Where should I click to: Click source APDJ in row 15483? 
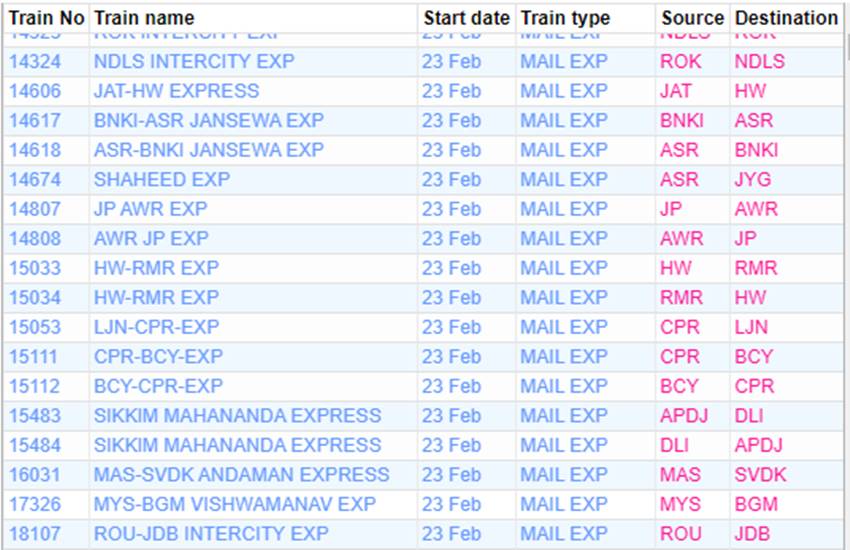[684, 416]
